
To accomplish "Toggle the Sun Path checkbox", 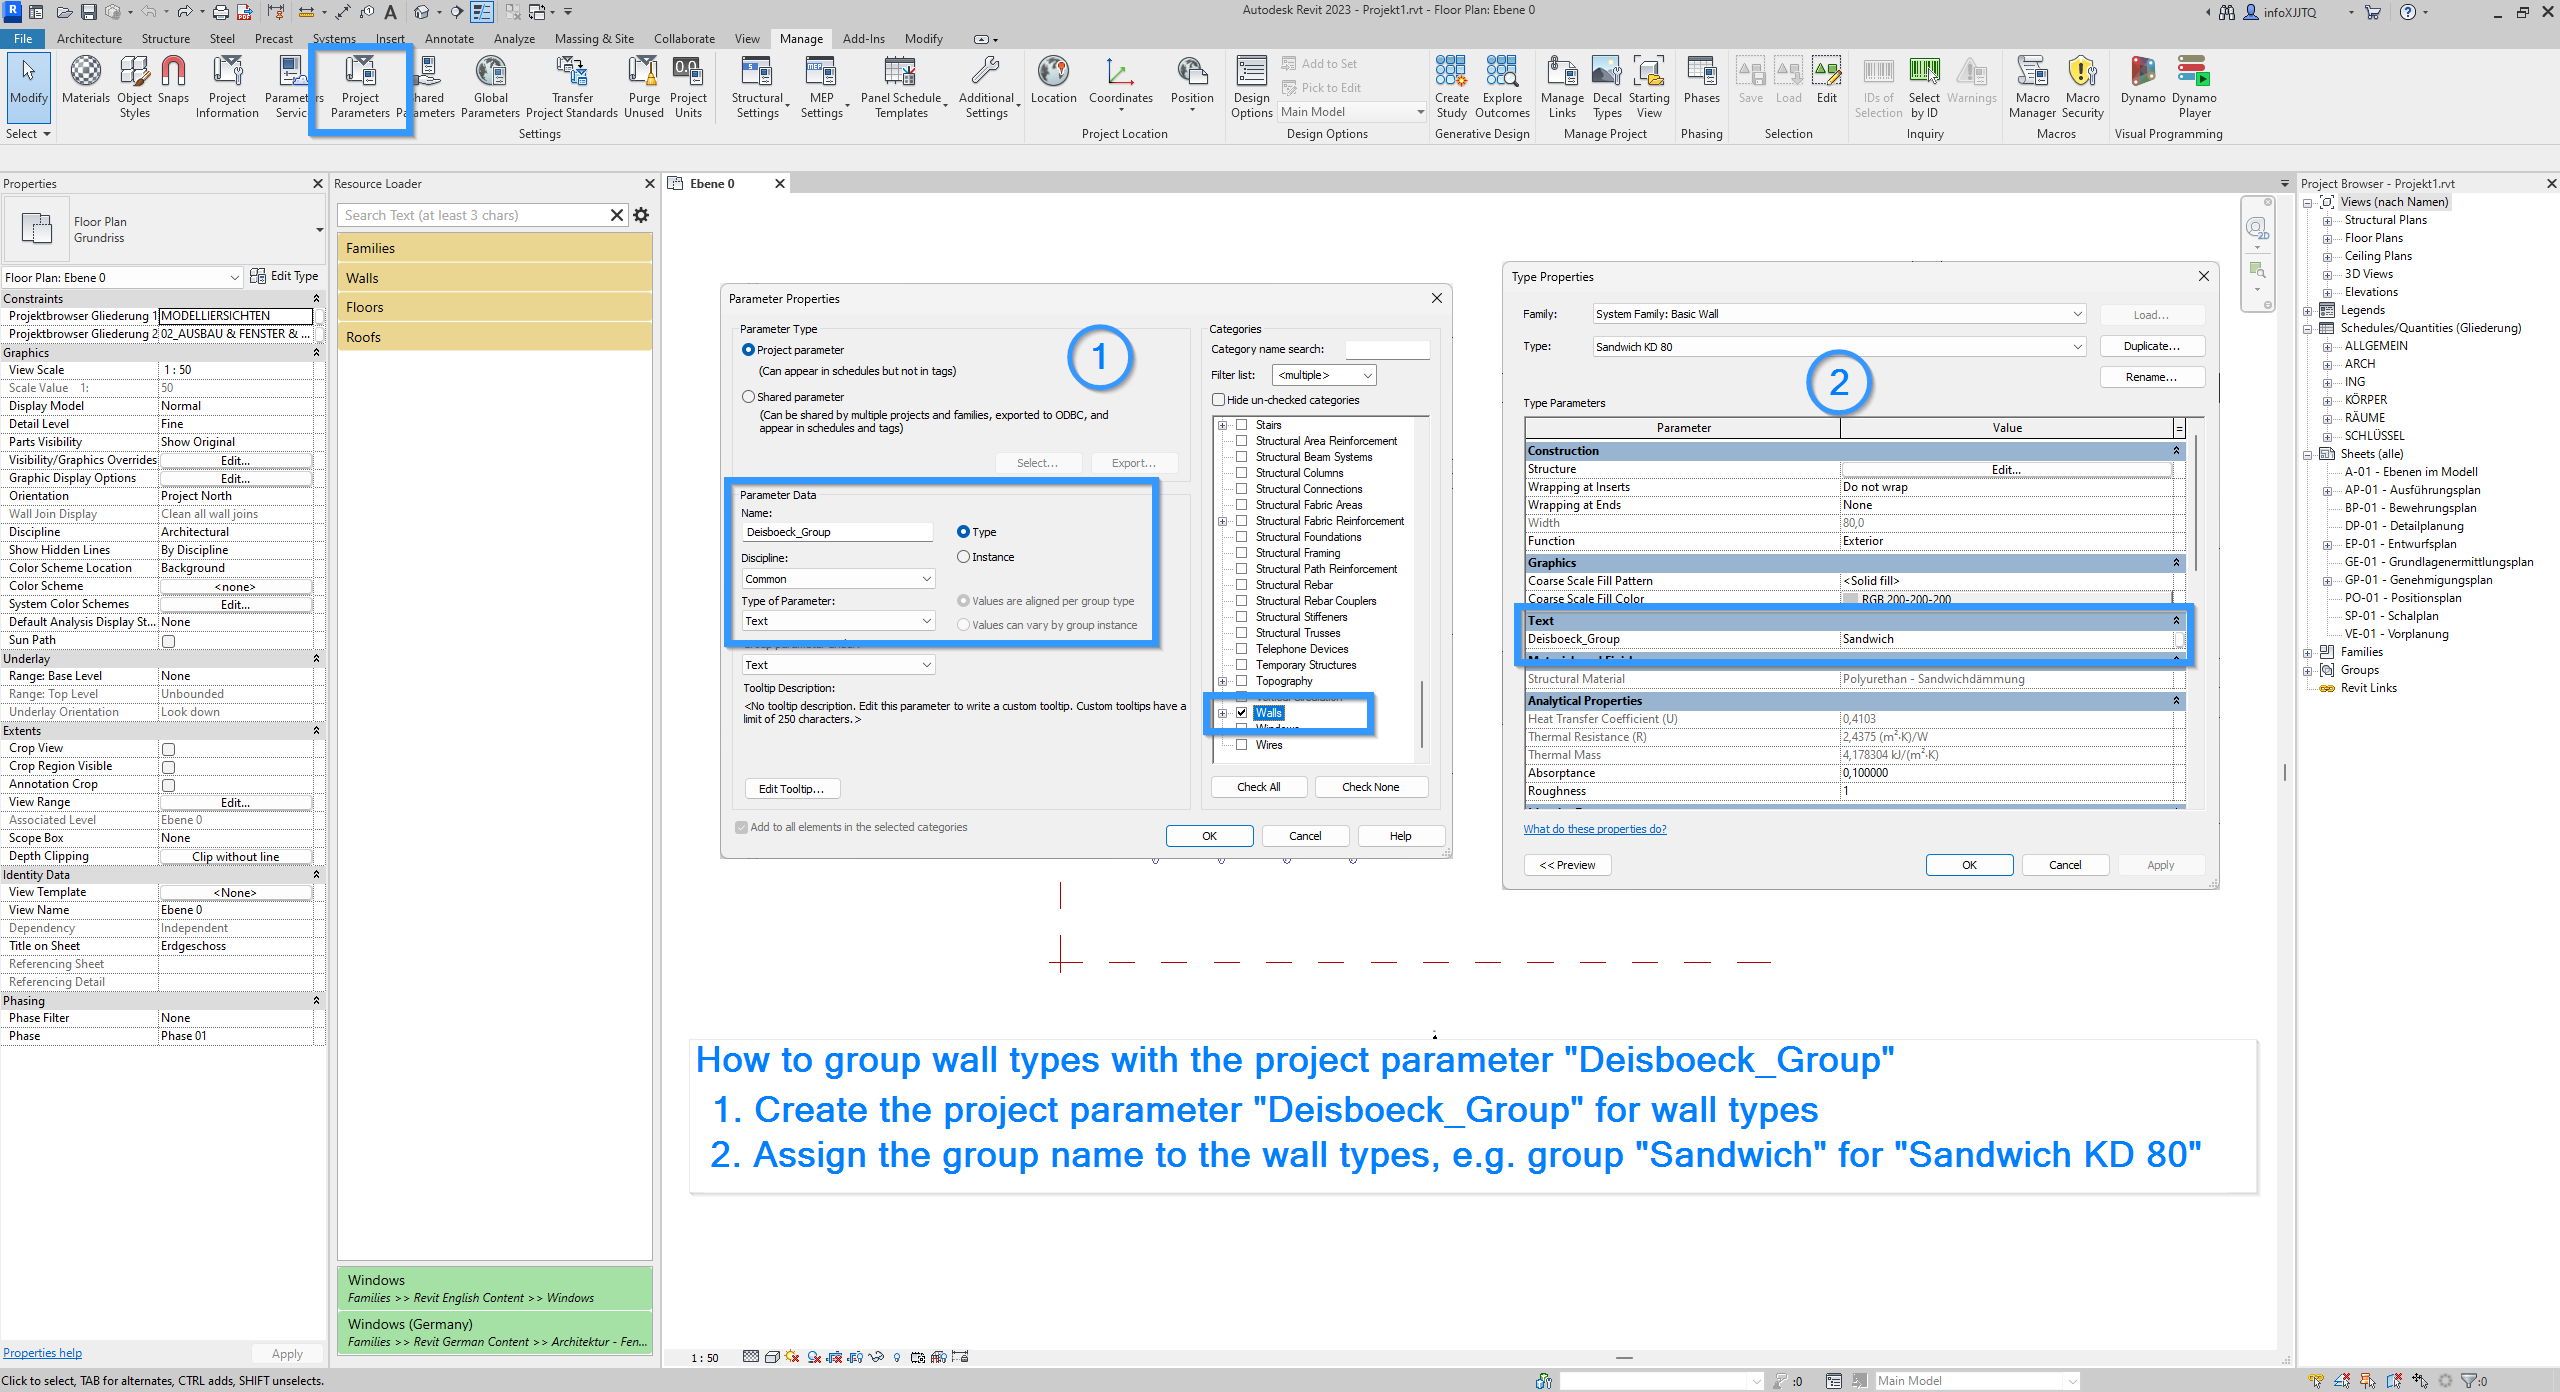I will pos(168,641).
